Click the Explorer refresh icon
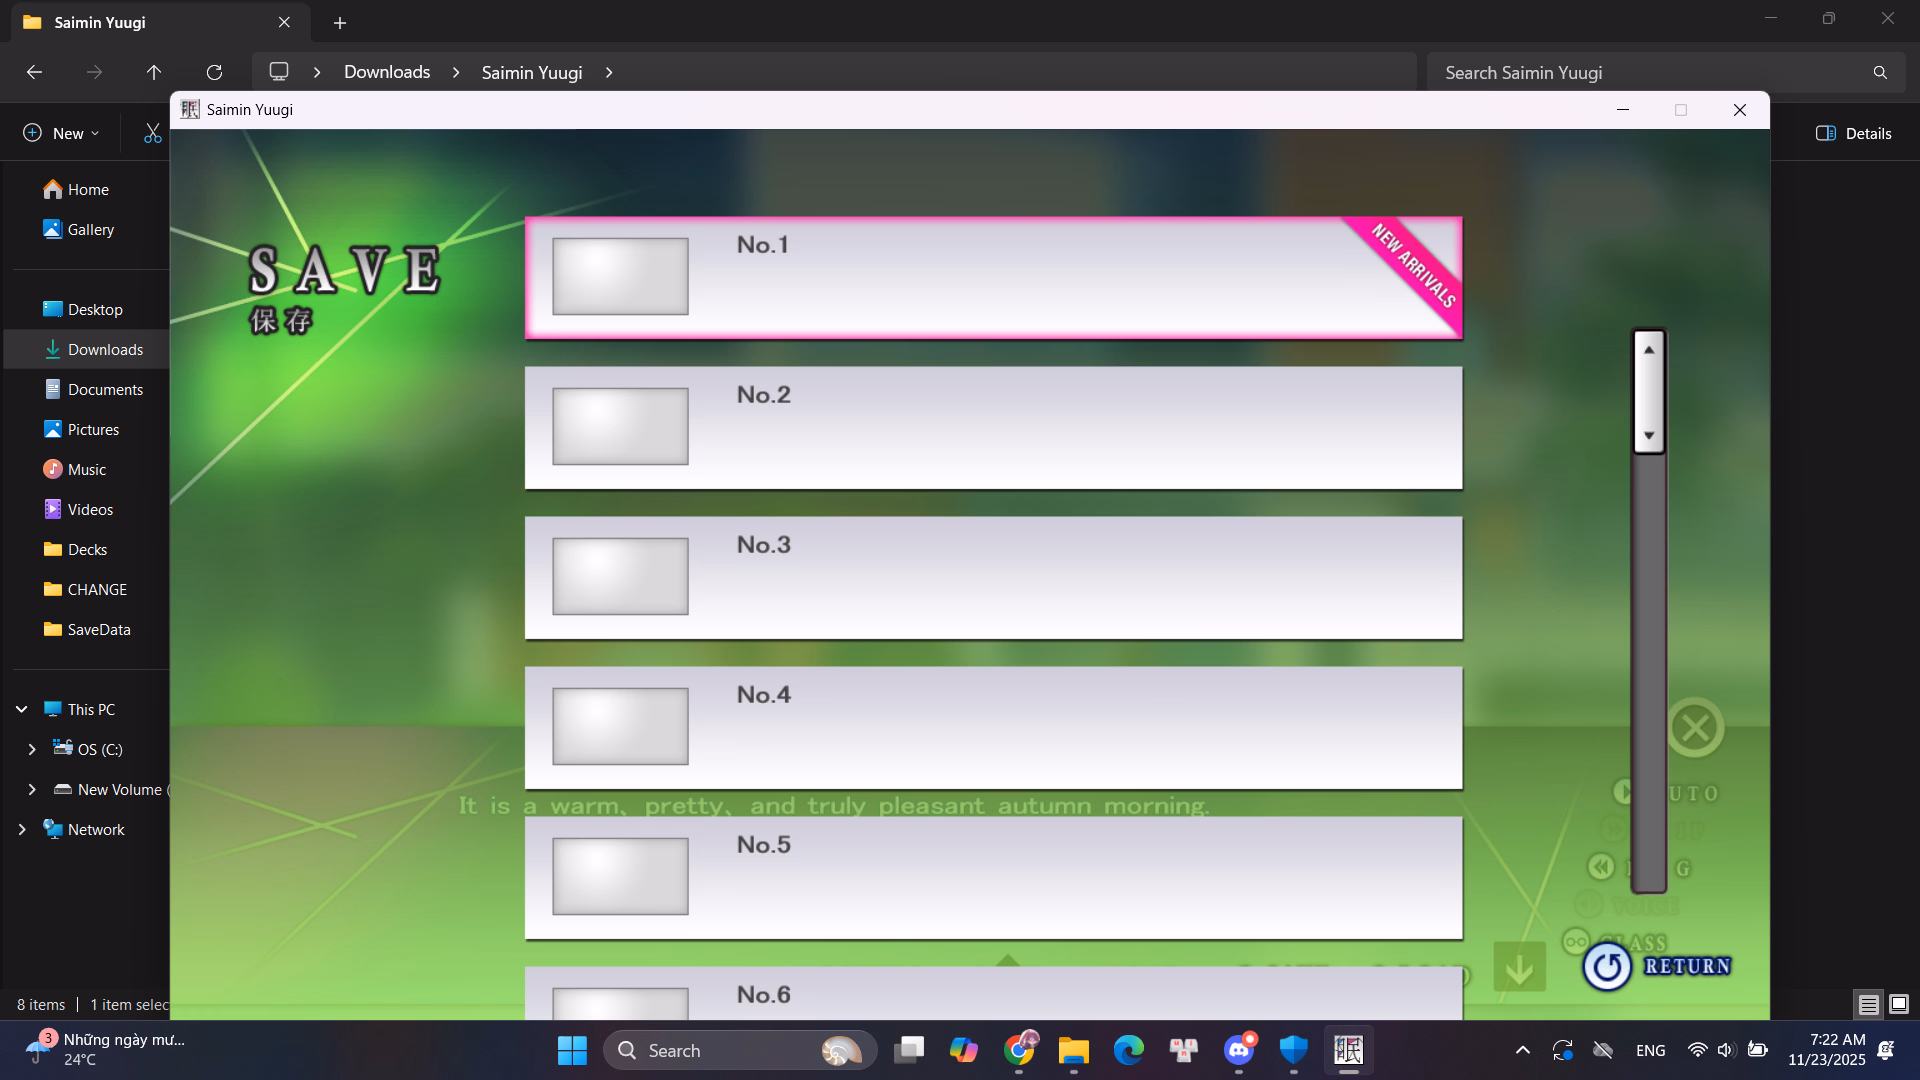Image resolution: width=1920 pixels, height=1080 pixels. pos(214,72)
